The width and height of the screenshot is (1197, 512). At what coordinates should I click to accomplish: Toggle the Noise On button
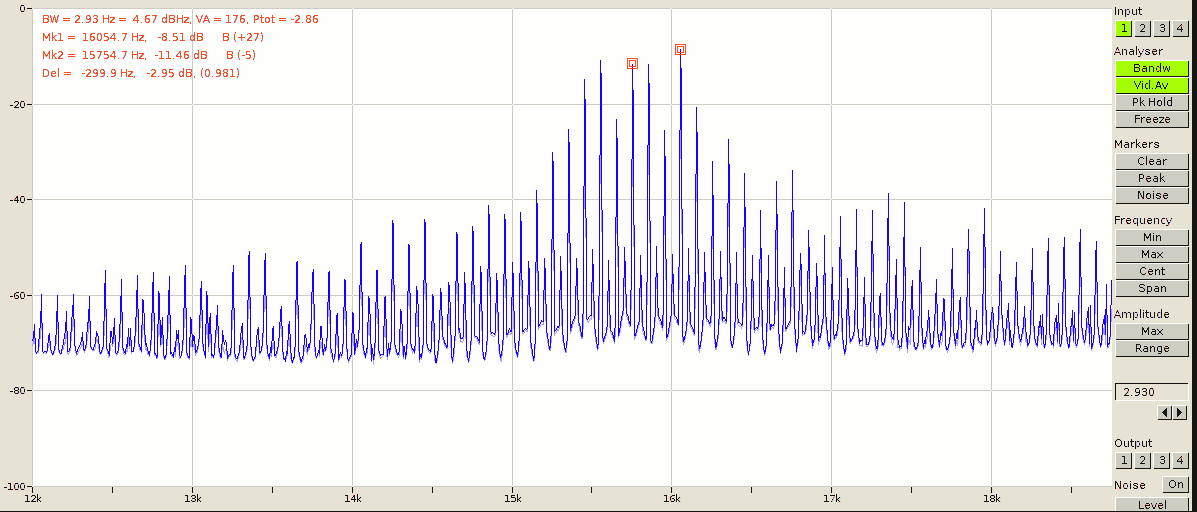(1176, 485)
